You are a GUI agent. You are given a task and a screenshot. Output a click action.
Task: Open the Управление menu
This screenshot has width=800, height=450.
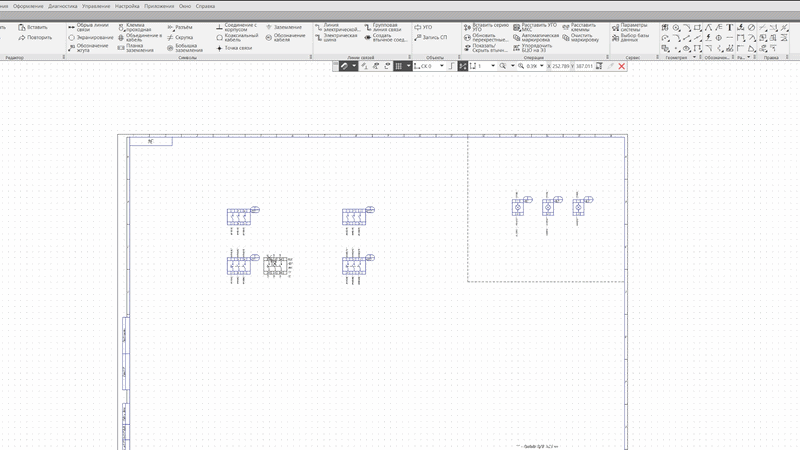pyautogui.click(x=96, y=6)
